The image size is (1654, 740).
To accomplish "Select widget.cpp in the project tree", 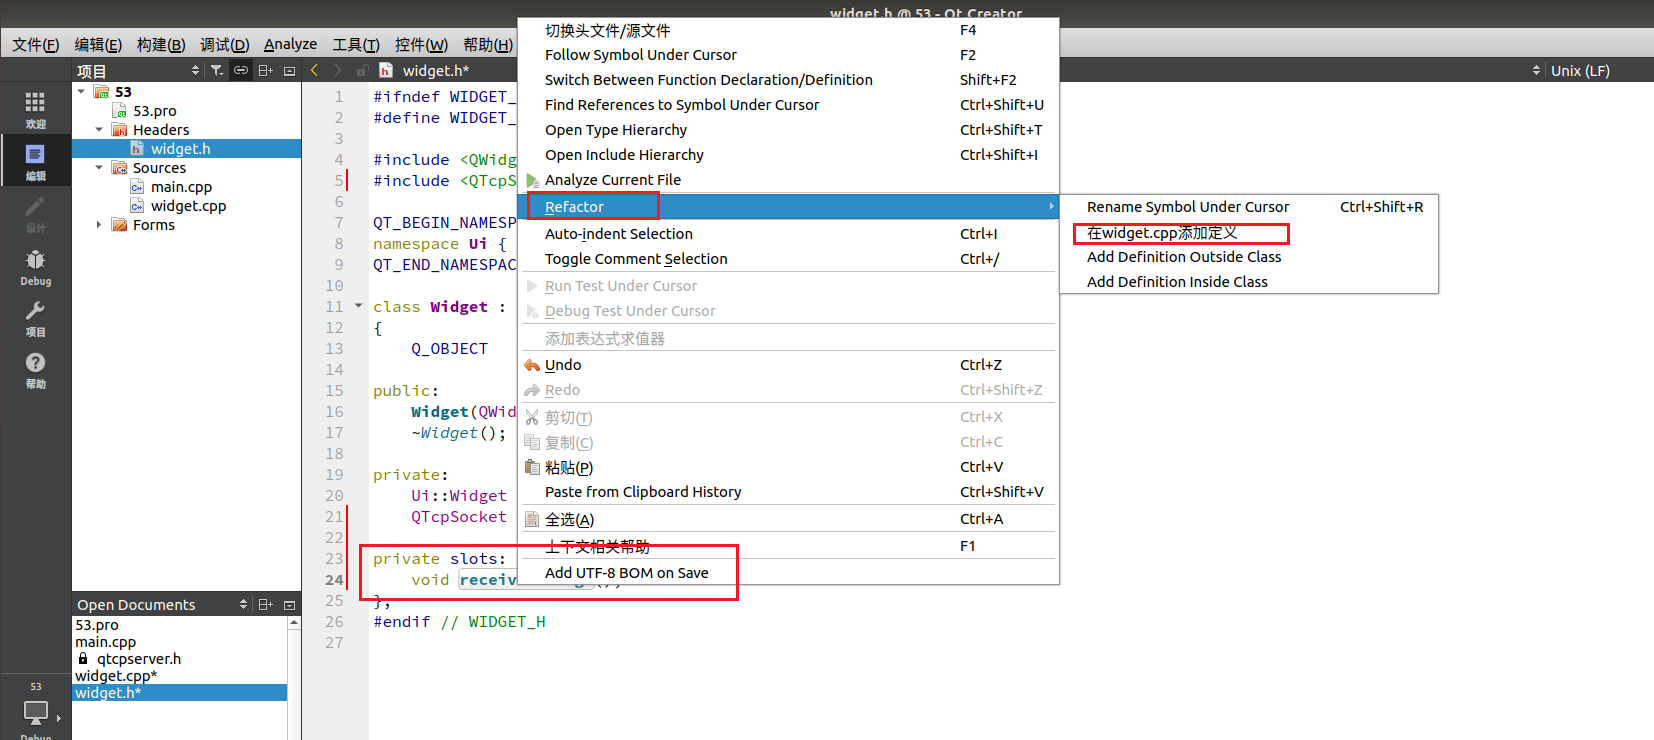I will [188, 206].
